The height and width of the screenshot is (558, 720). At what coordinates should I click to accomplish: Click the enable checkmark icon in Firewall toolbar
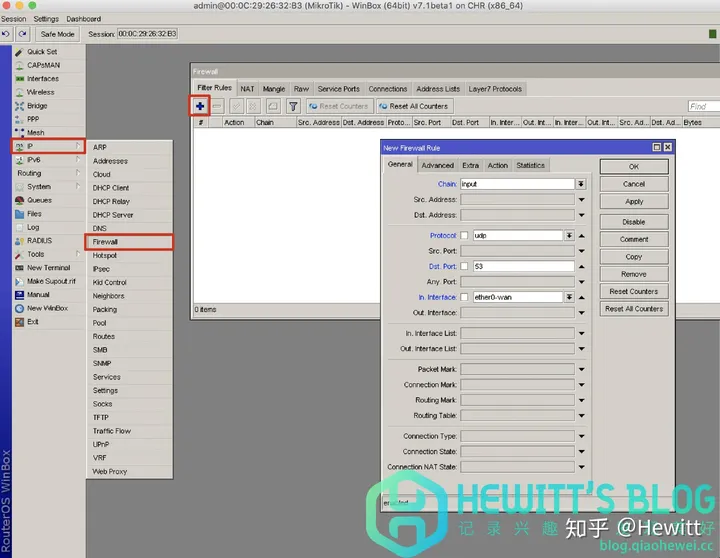pos(236,107)
